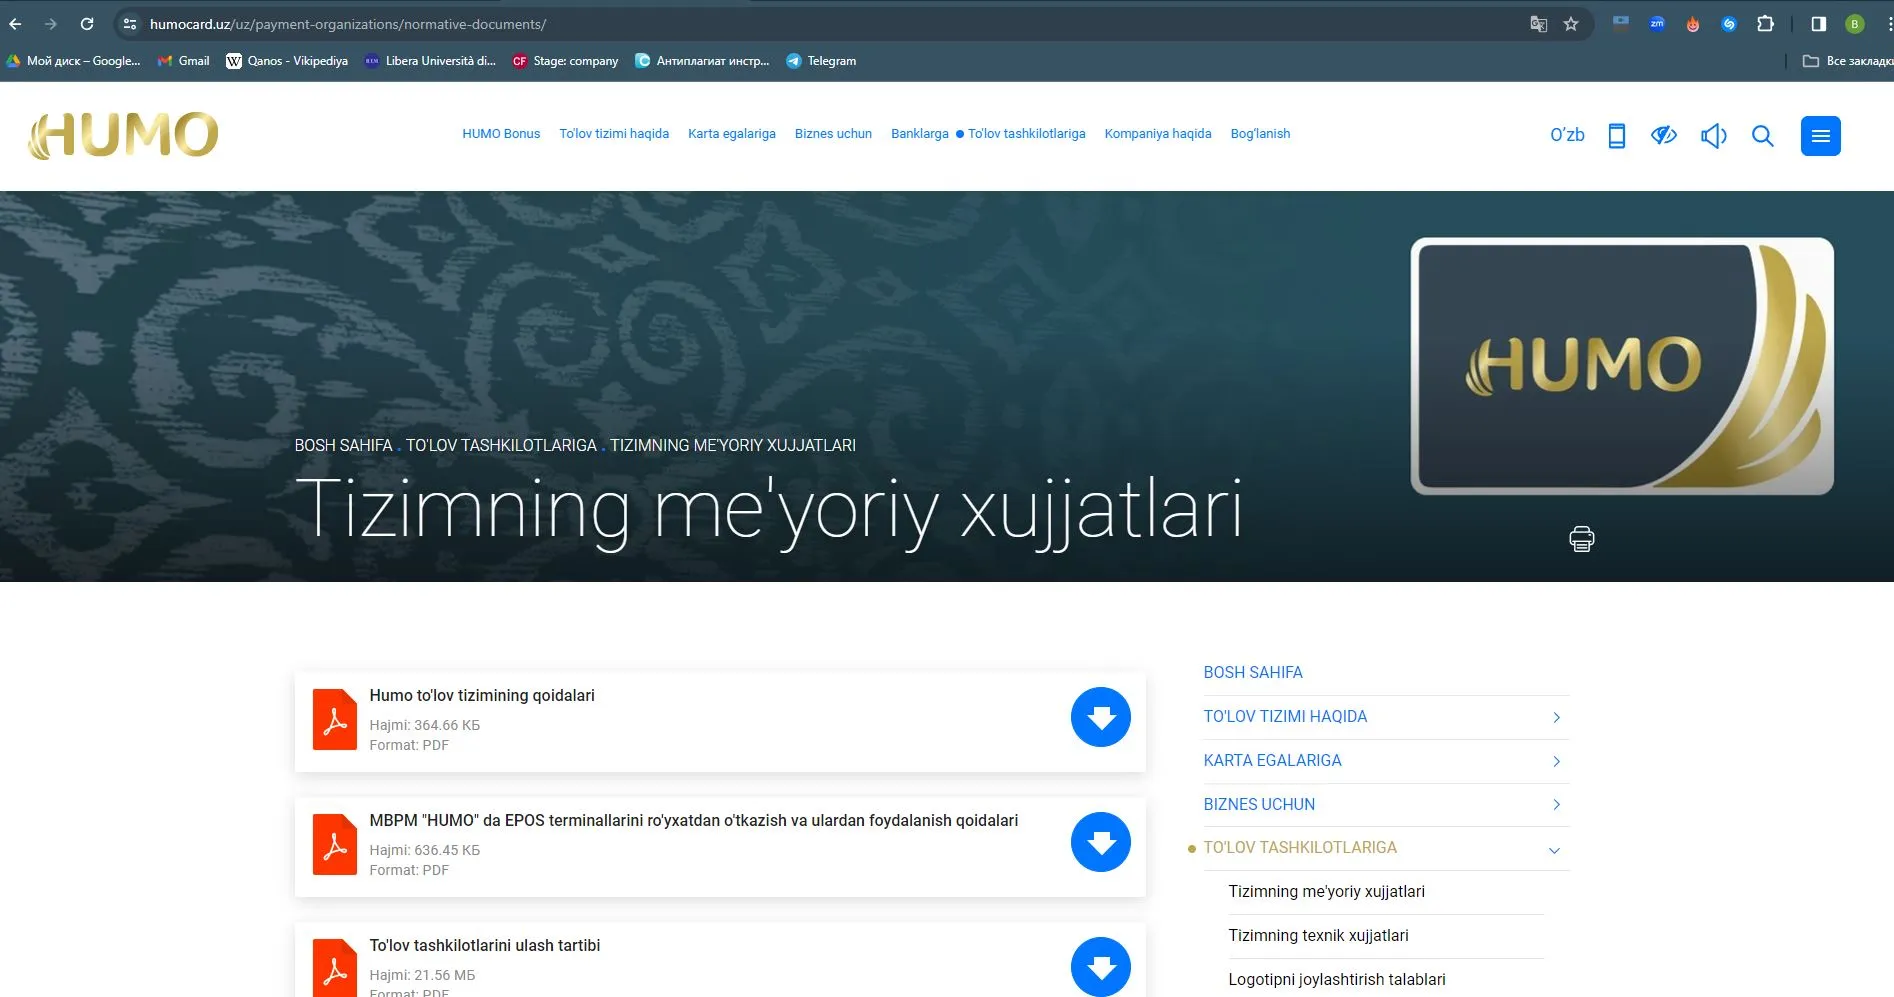Expand TO'LOV TIZIMI HAQIDA sidebar section
Viewport: 1894px width, 997px height.
pos(1556,718)
